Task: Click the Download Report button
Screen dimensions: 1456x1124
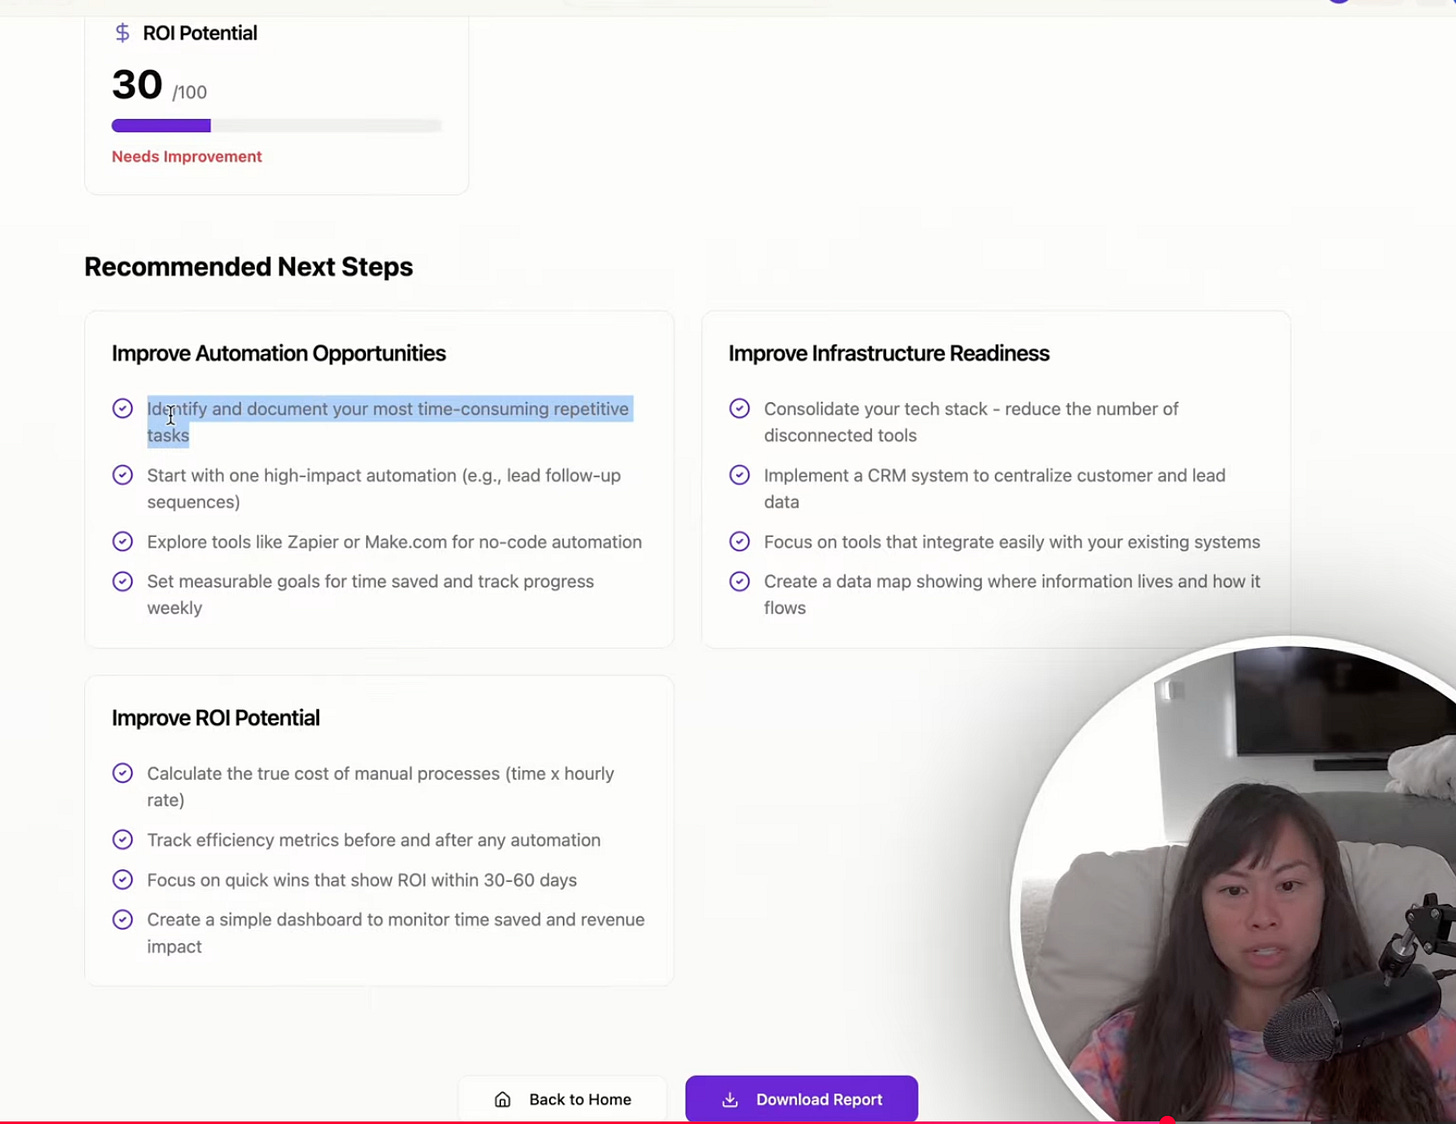Action: 802,1099
